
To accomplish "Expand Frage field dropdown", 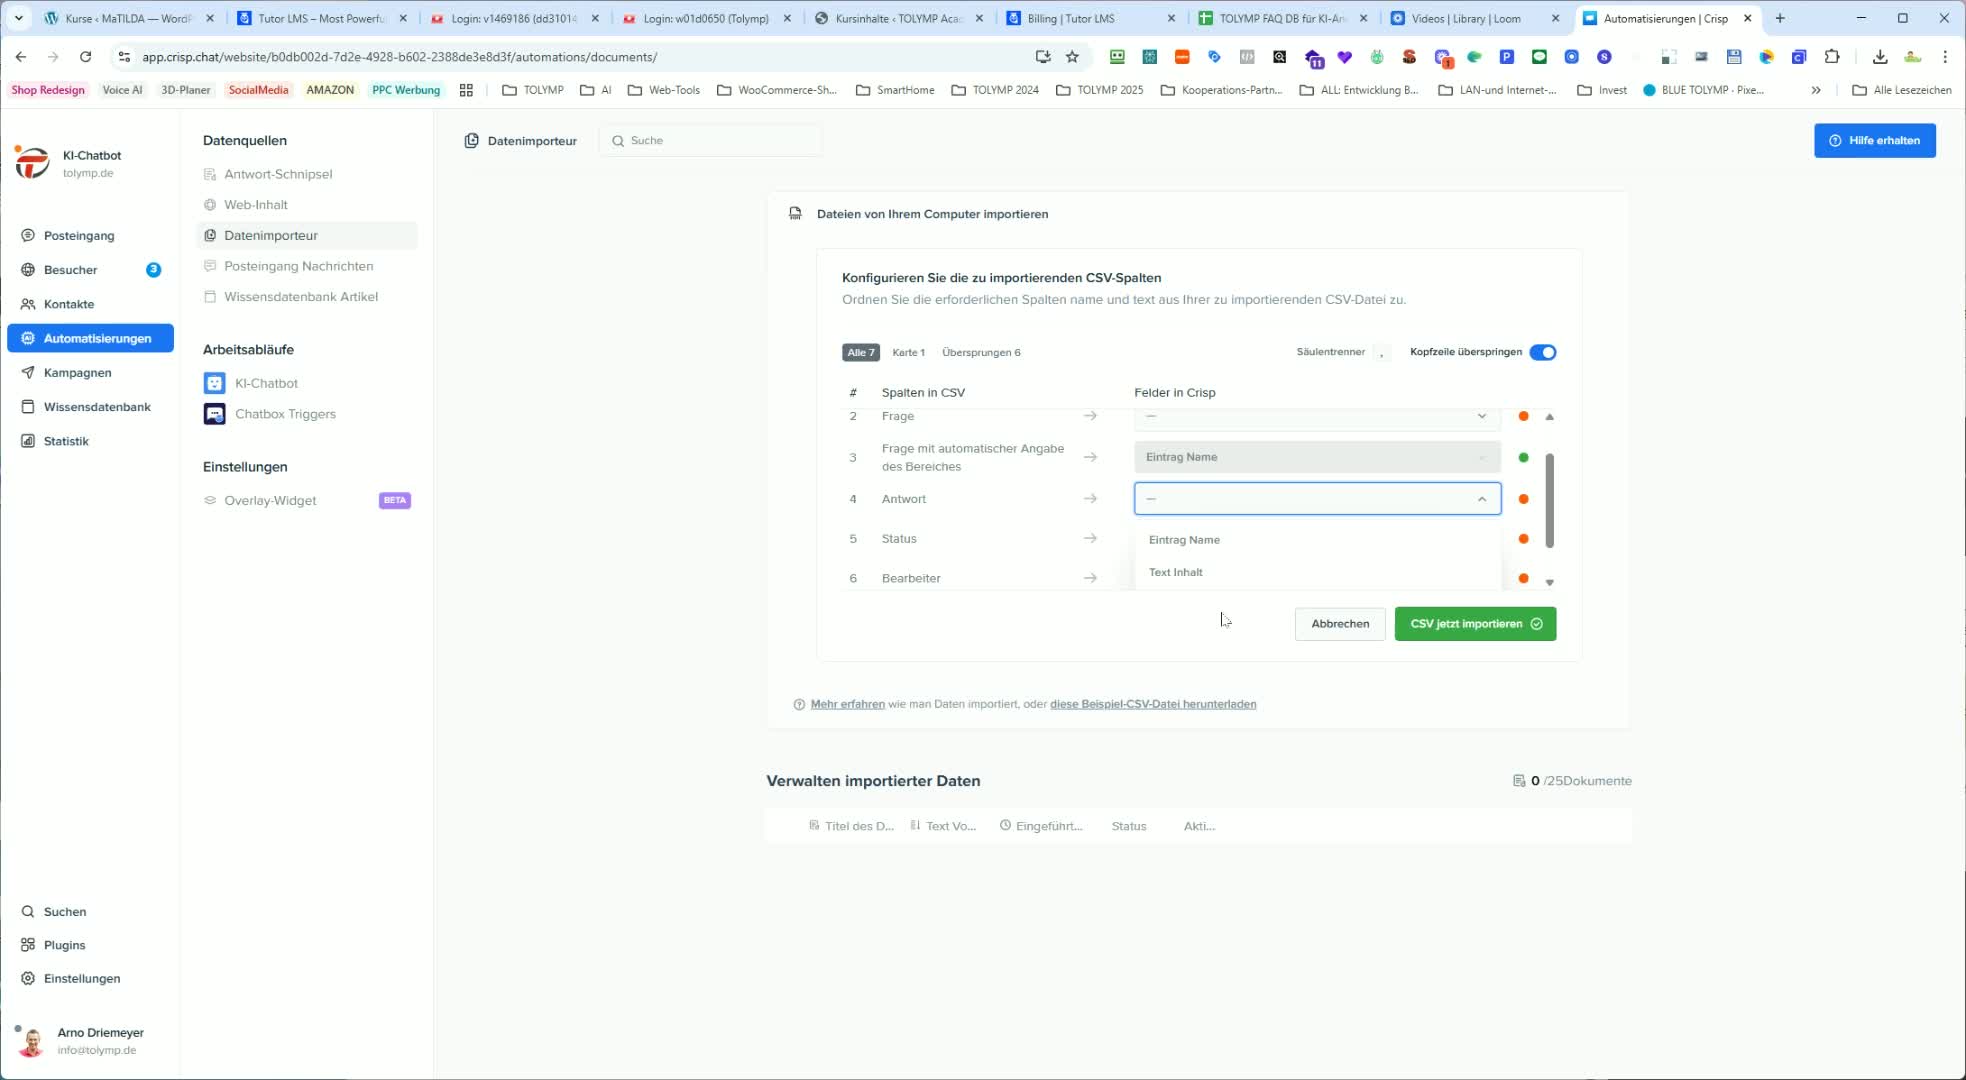I will coord(1481,417).
